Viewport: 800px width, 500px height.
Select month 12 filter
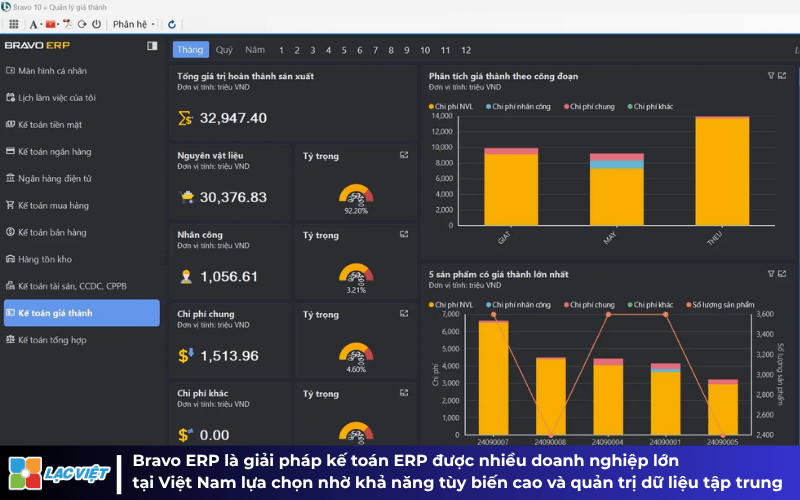[x=466, y=50]
